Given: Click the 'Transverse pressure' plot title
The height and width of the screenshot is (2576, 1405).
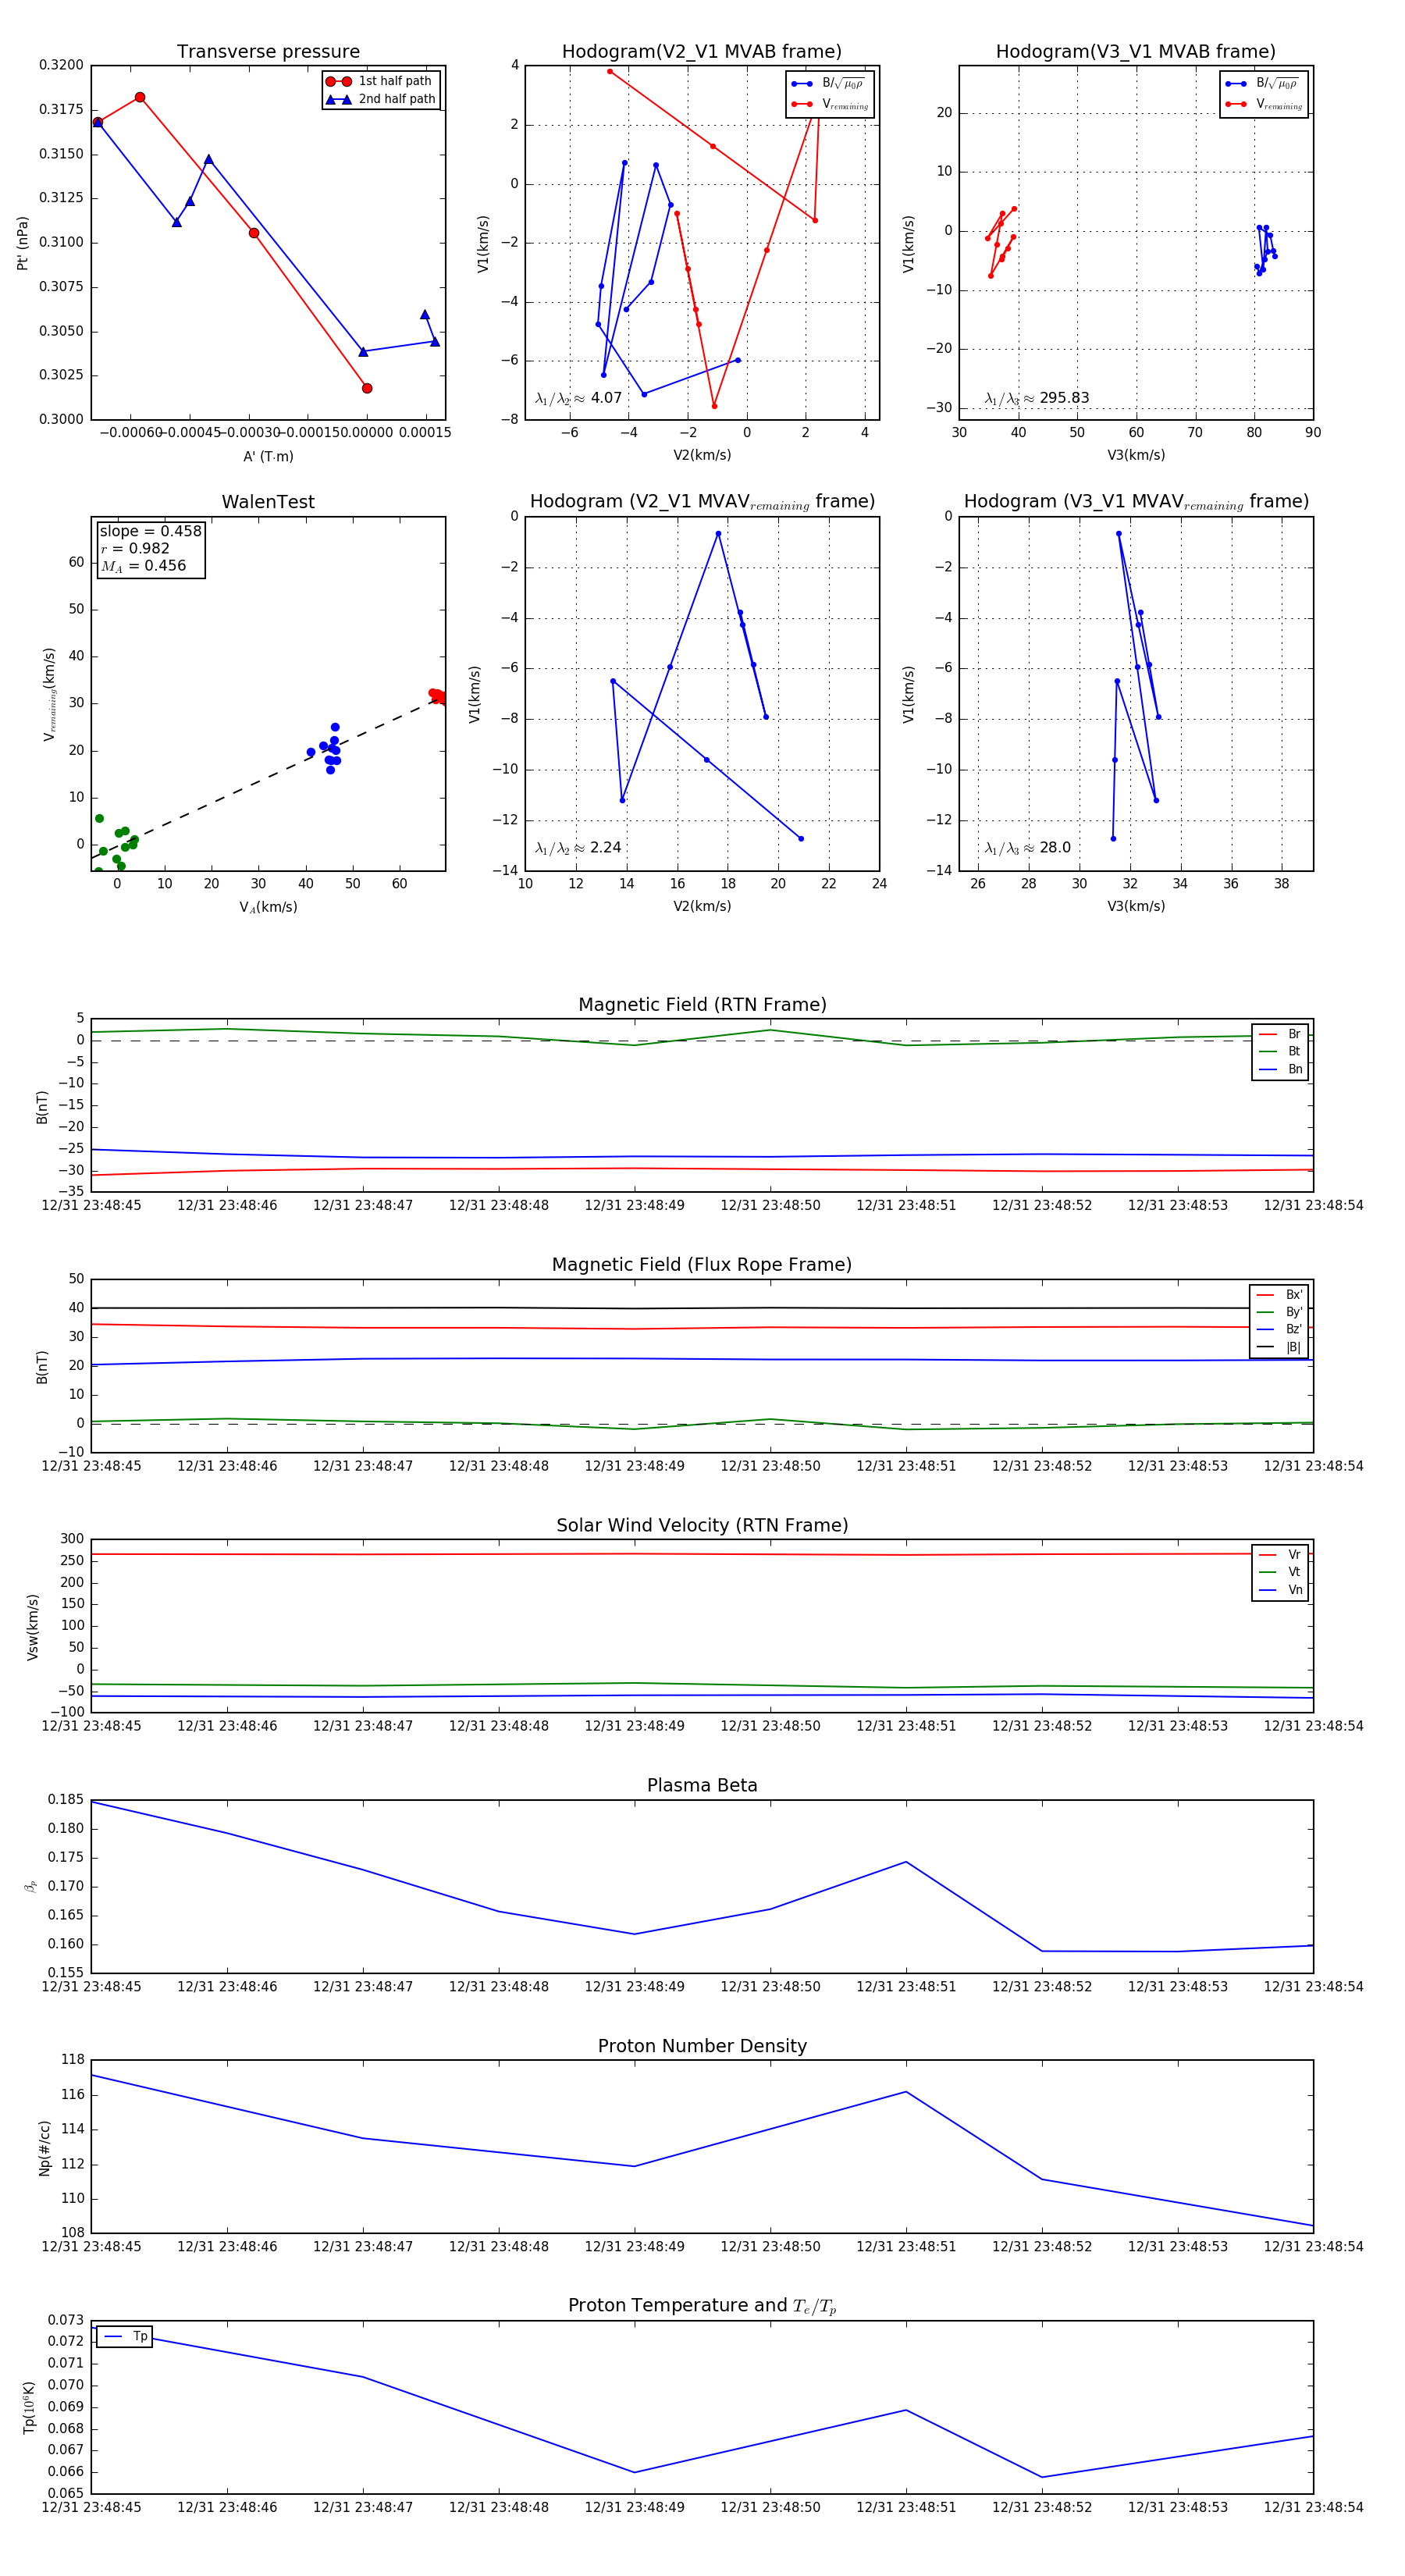Looking at the screenshot, I should tap(268, 52).
